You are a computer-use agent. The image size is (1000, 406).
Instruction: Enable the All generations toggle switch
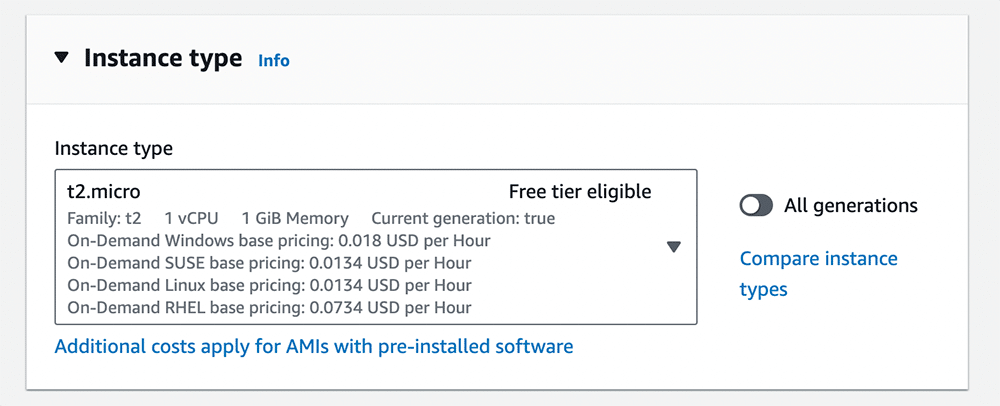(x=756, y=205)
